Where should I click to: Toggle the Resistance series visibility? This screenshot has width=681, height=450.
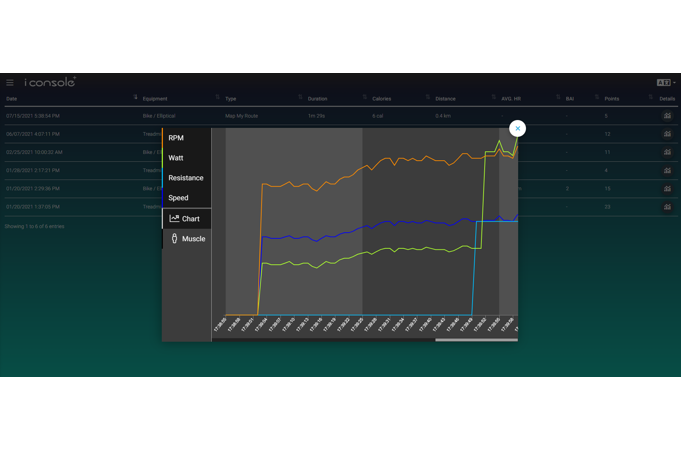(x=186, y=178)
